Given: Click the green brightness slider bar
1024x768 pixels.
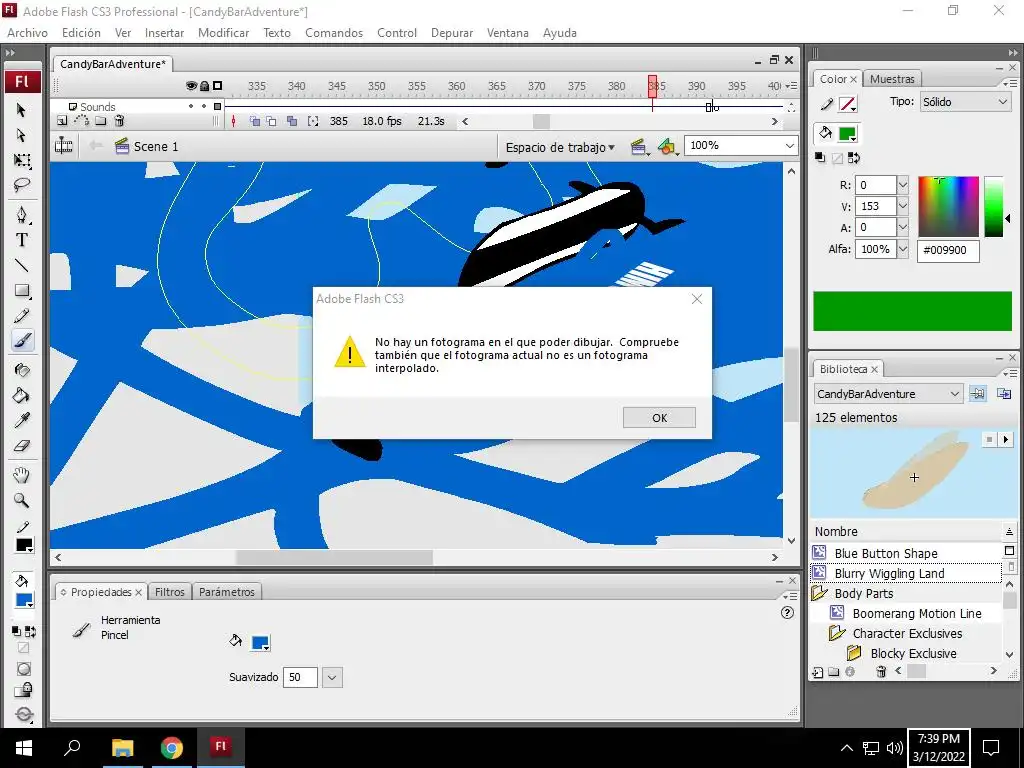Looking at the screenshot, I should coord(993,206).
